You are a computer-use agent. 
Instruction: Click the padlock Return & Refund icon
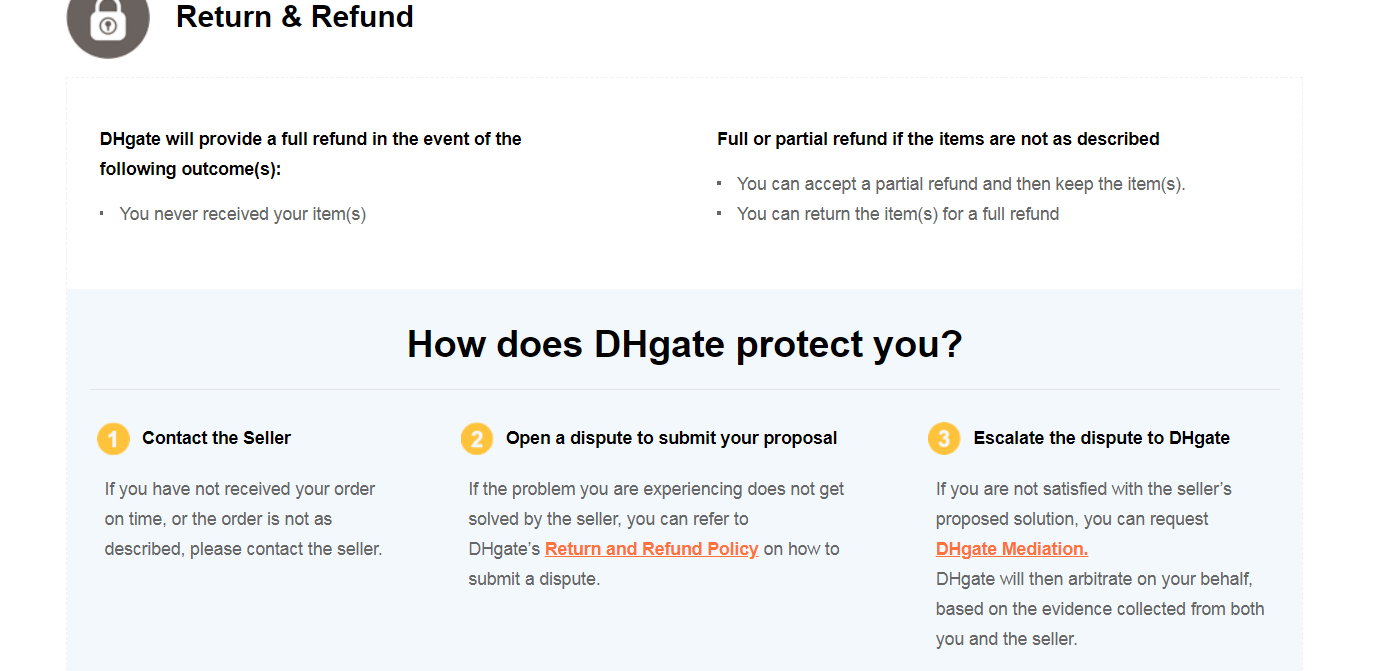point(108,18)
